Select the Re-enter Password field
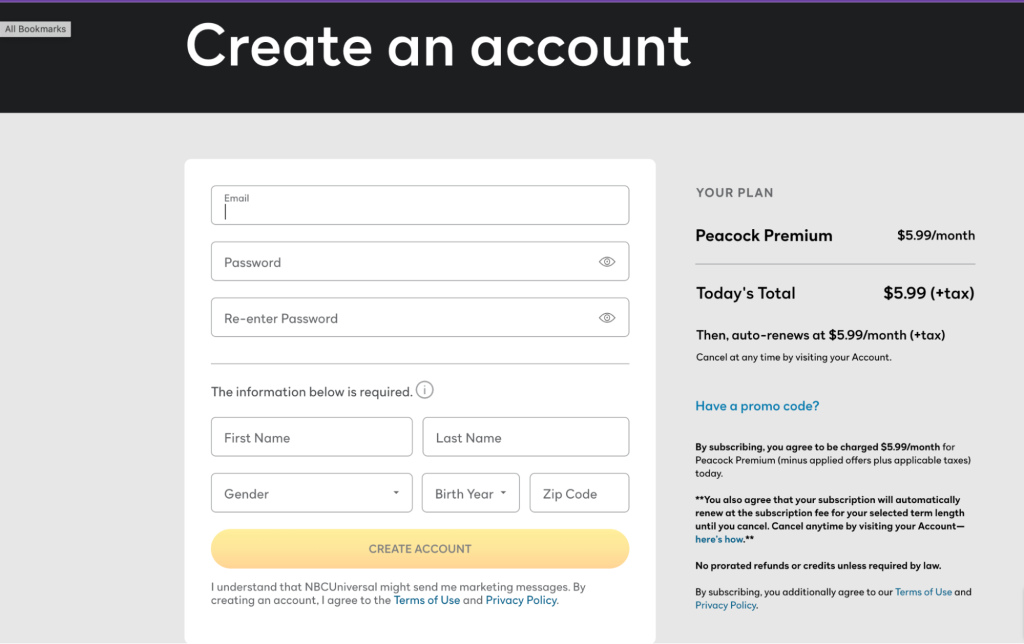The width and height of the screenshot is (1024, 644). [x=400, y=318]
